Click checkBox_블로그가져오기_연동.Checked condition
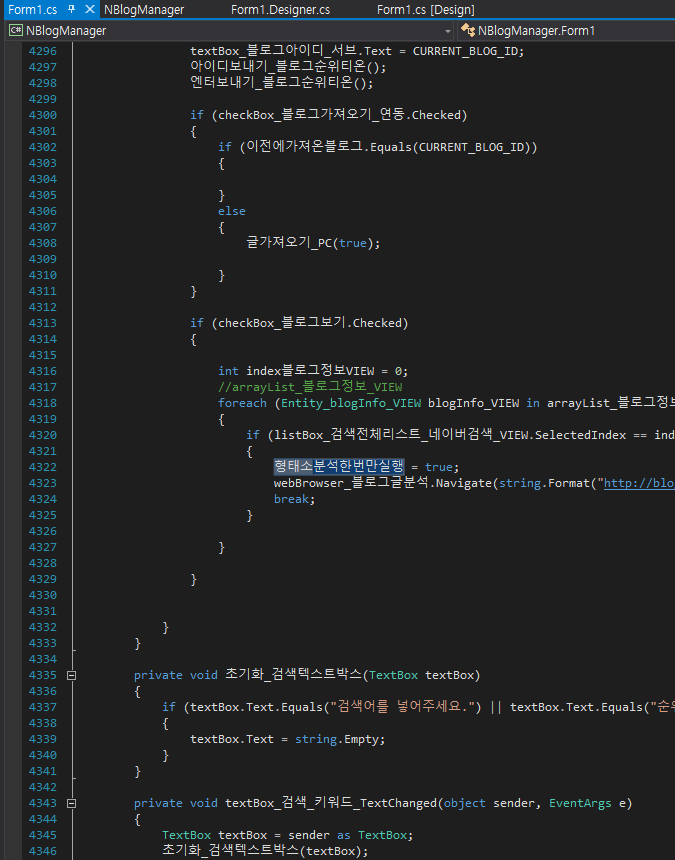 (339, 115)
